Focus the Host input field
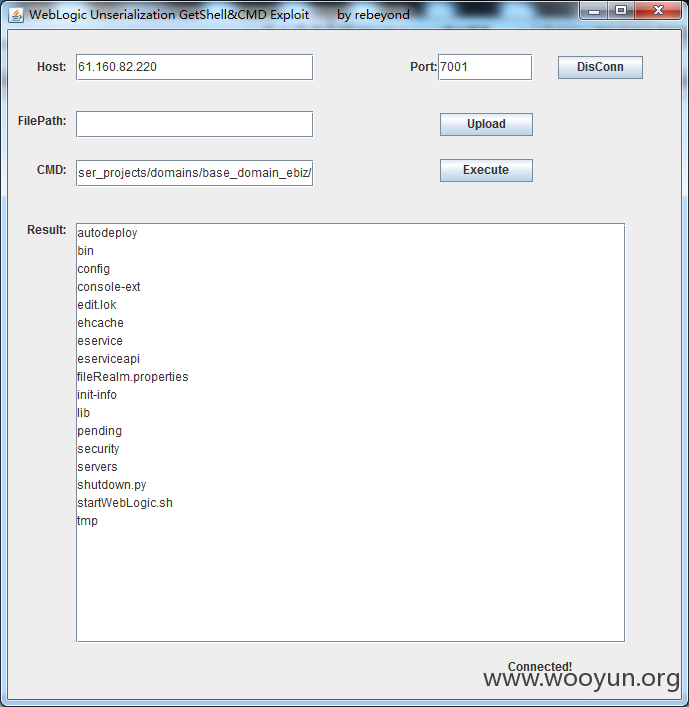This screenshot has width=689, height=707. click(x=194, y=67)
